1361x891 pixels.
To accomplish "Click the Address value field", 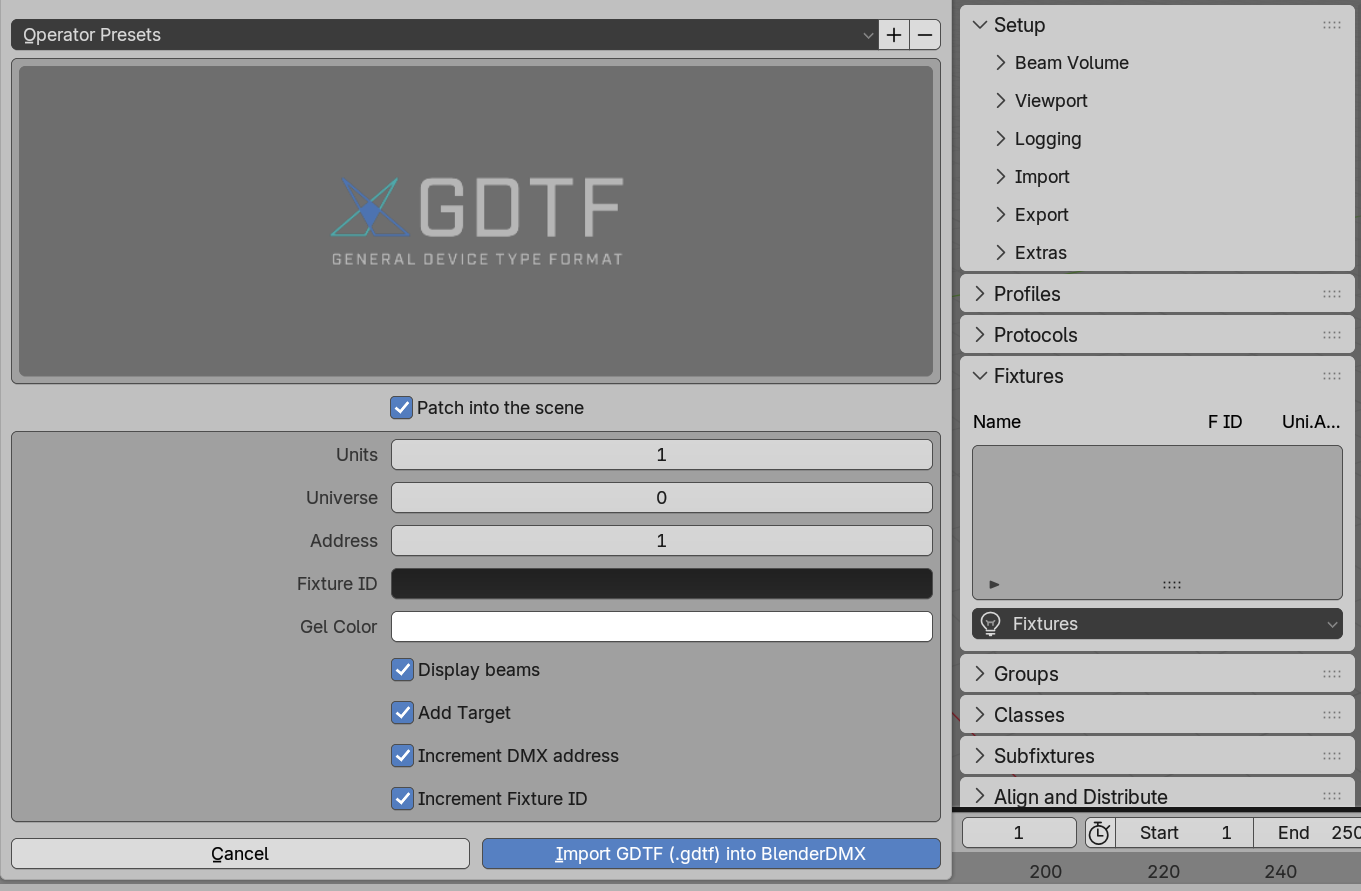I will pos(661,541).
